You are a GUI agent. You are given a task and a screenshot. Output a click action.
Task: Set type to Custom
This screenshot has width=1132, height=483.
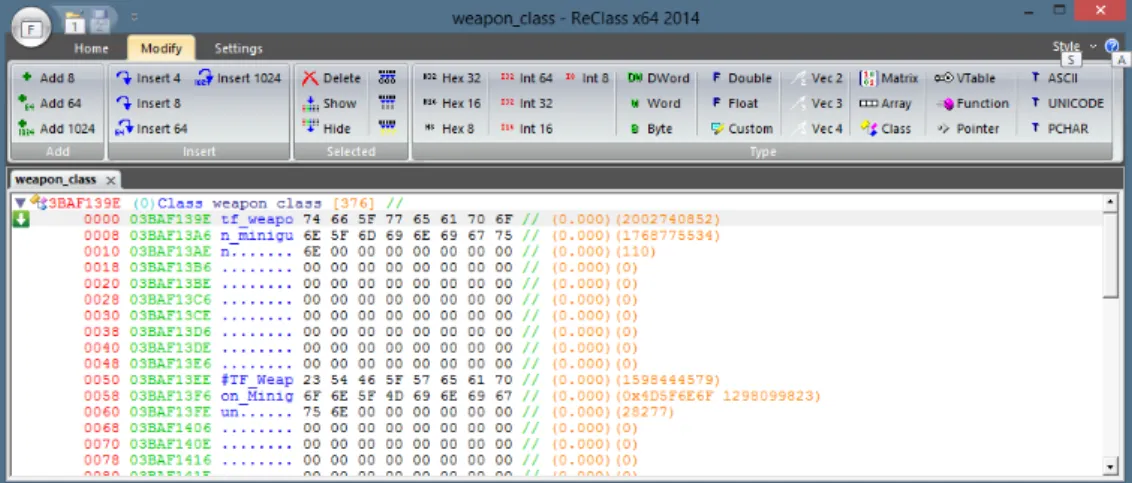tap(741, 129)
